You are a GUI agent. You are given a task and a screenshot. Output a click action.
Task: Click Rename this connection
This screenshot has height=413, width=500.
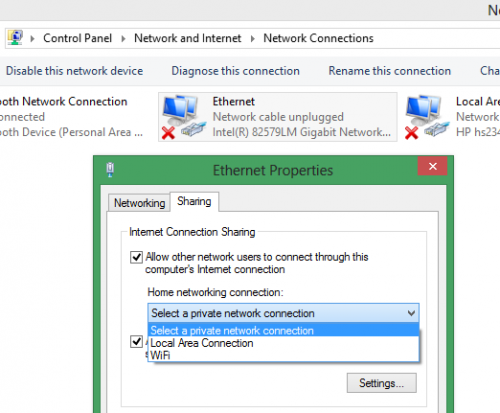point(390,71)
